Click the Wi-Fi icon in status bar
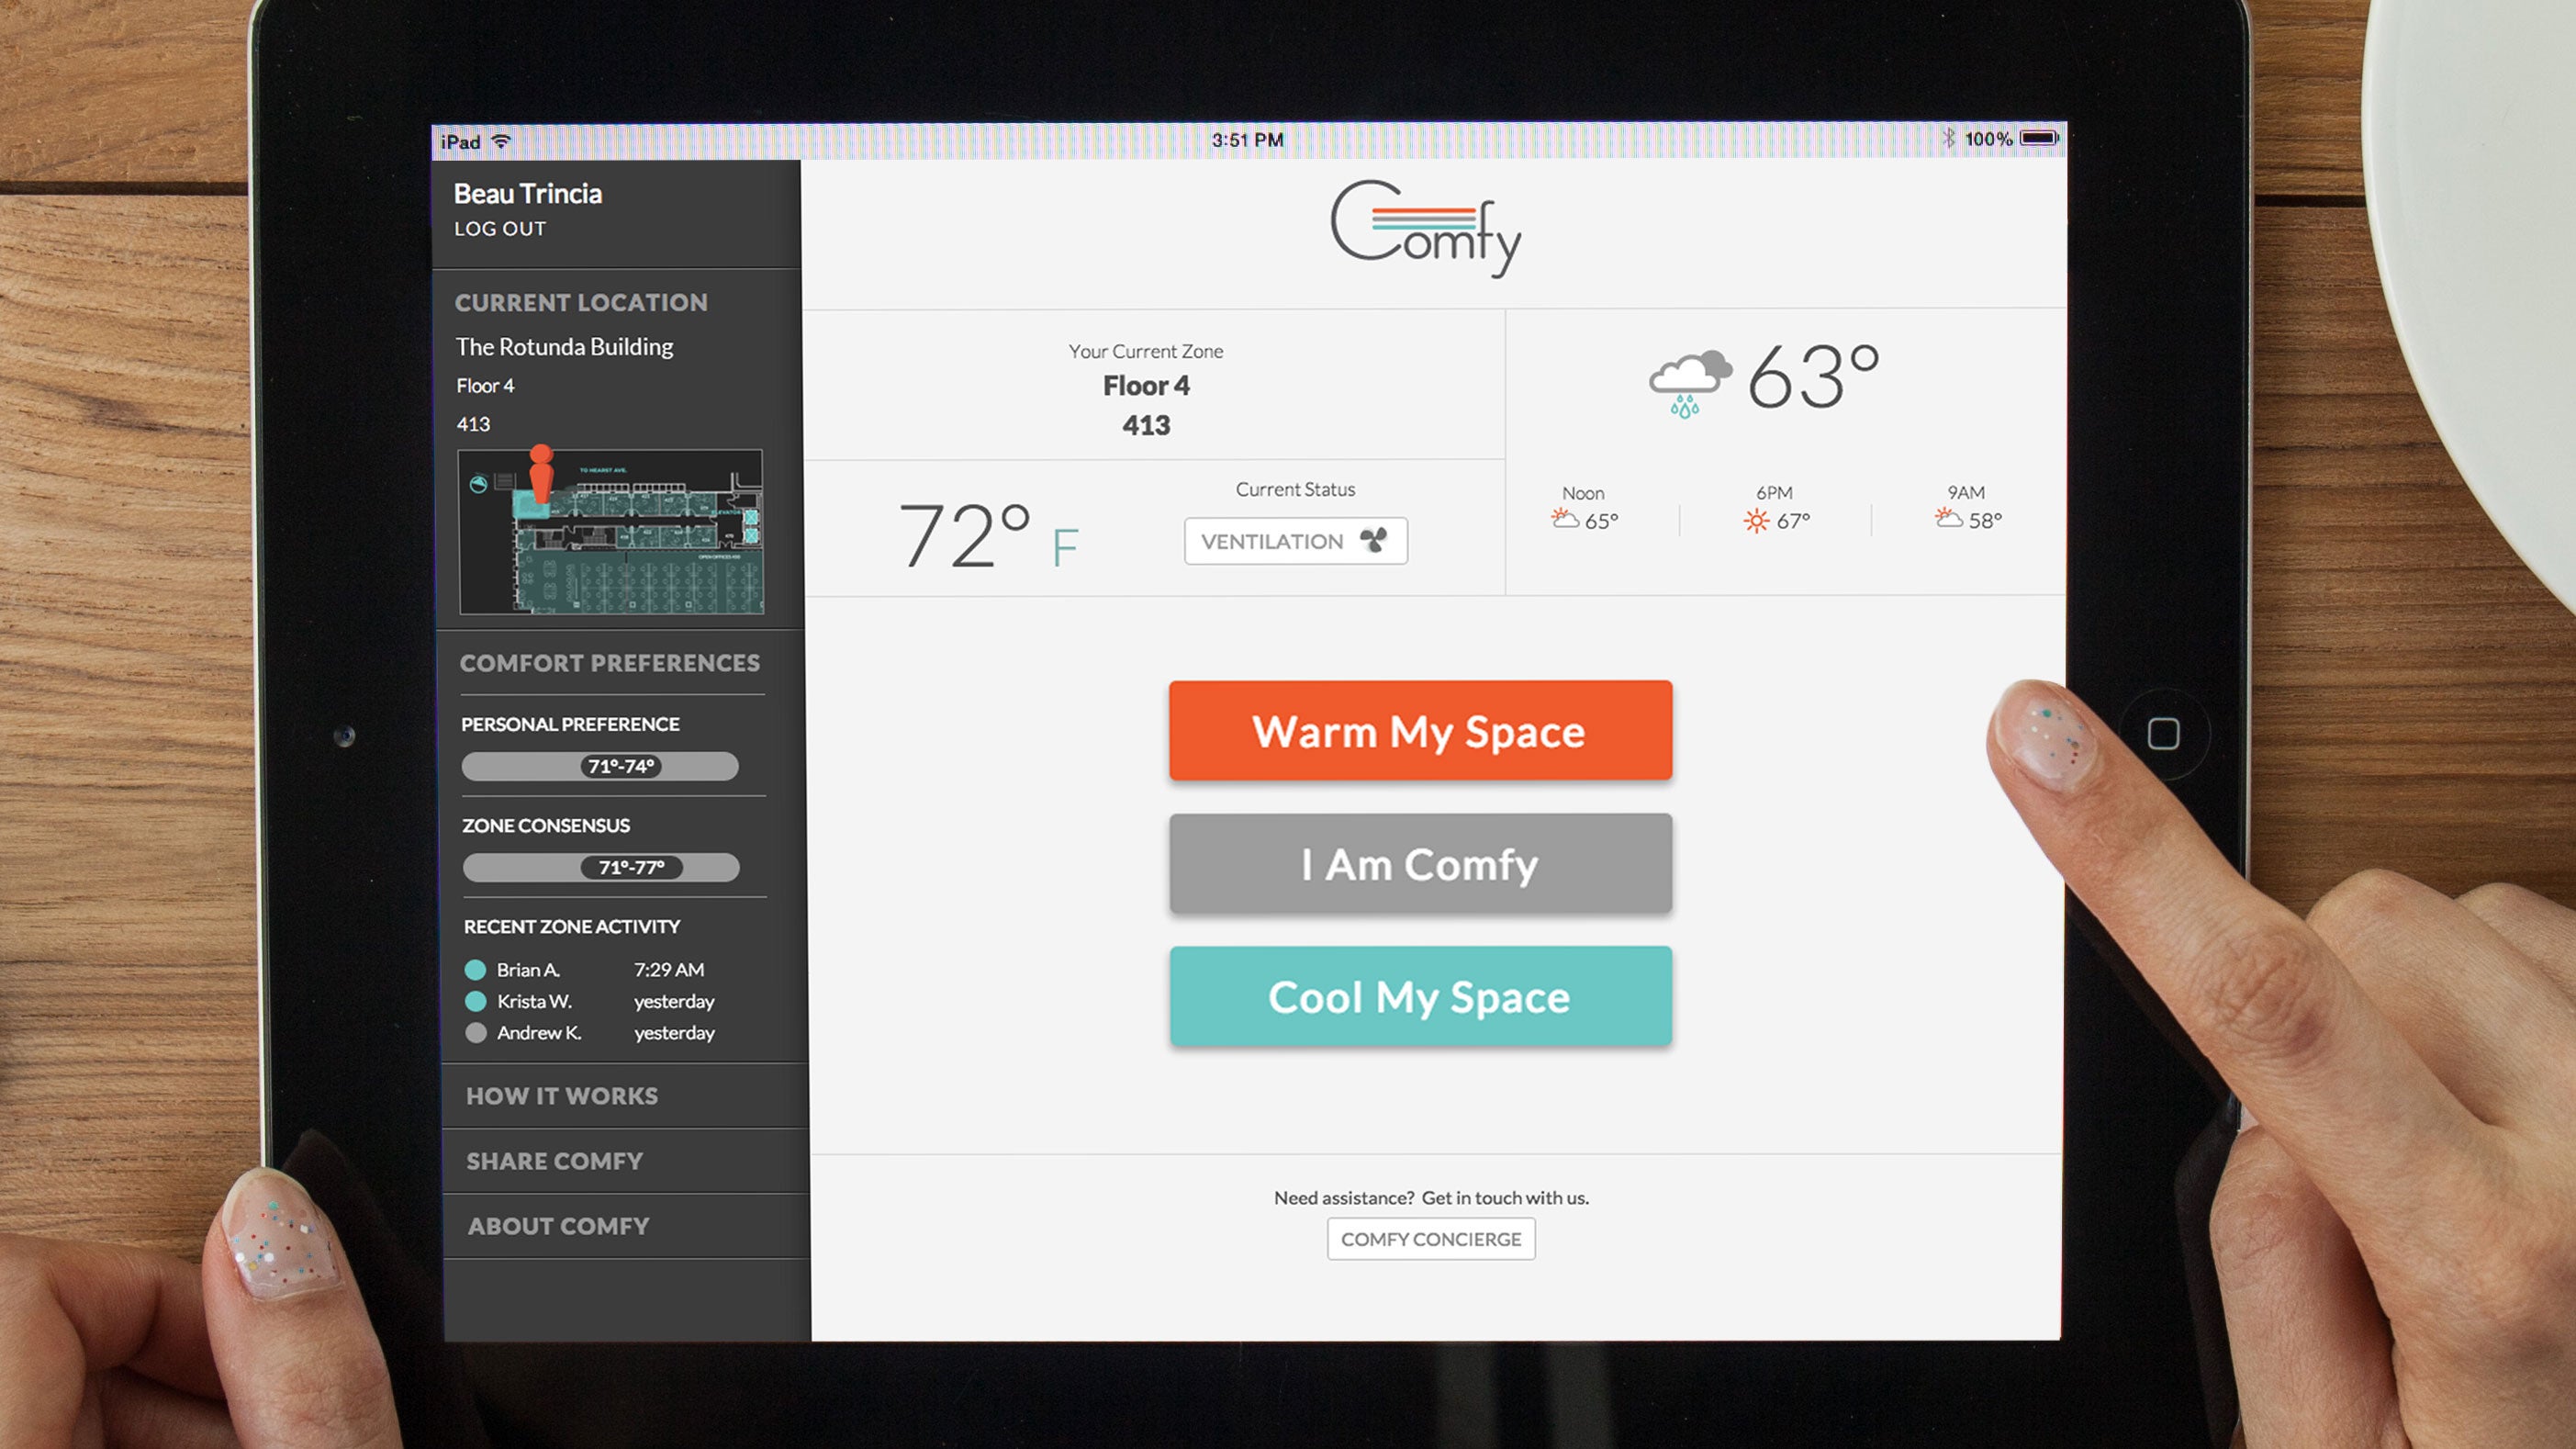The height and width of the screenshot is (1449, 2576). point(501,141)
